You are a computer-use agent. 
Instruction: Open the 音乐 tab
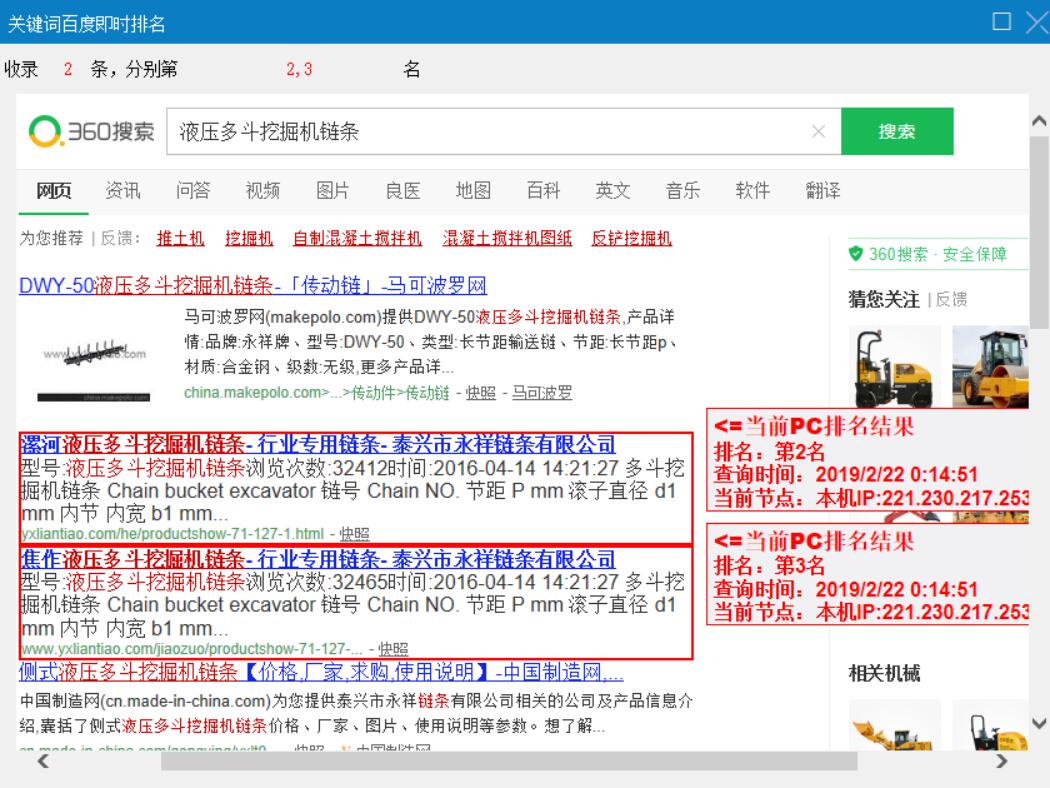[683, 191]
